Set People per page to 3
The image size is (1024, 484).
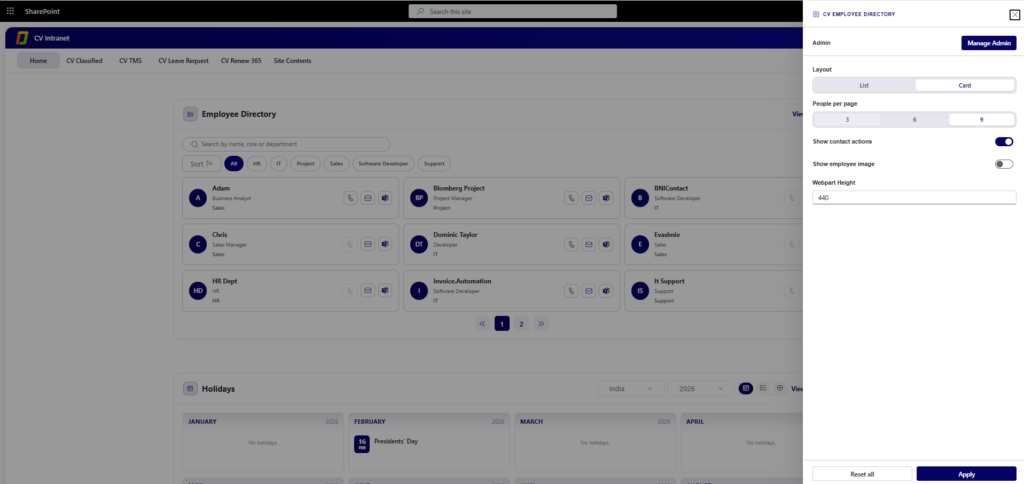(847, 120)
